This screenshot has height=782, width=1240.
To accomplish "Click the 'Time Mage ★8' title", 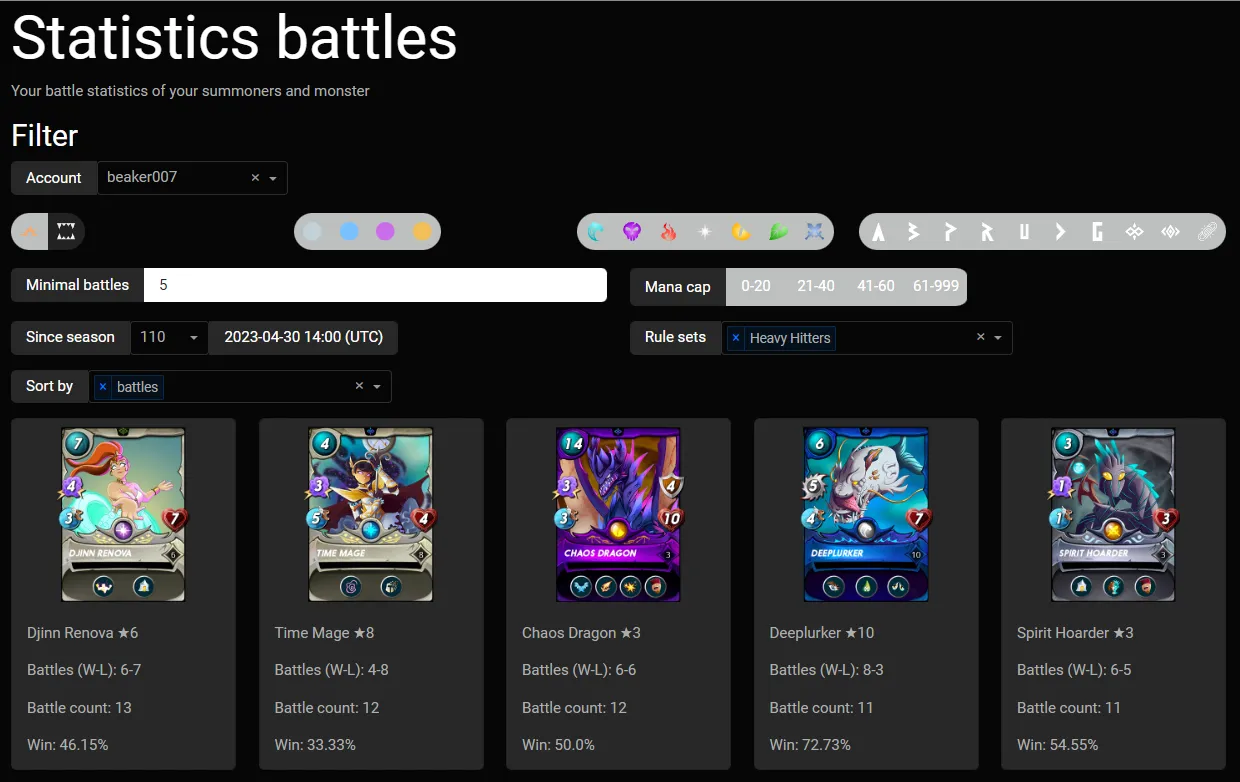I will pyautogui.click(x=324, y=633).
